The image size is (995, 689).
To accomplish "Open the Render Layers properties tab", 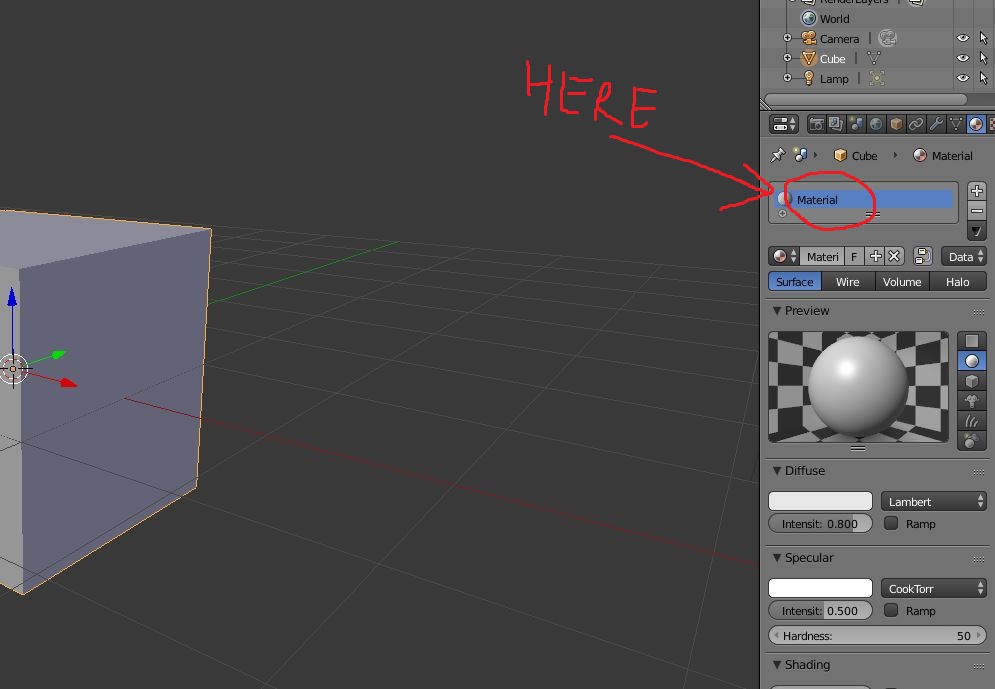I will (x=836, y=124).
